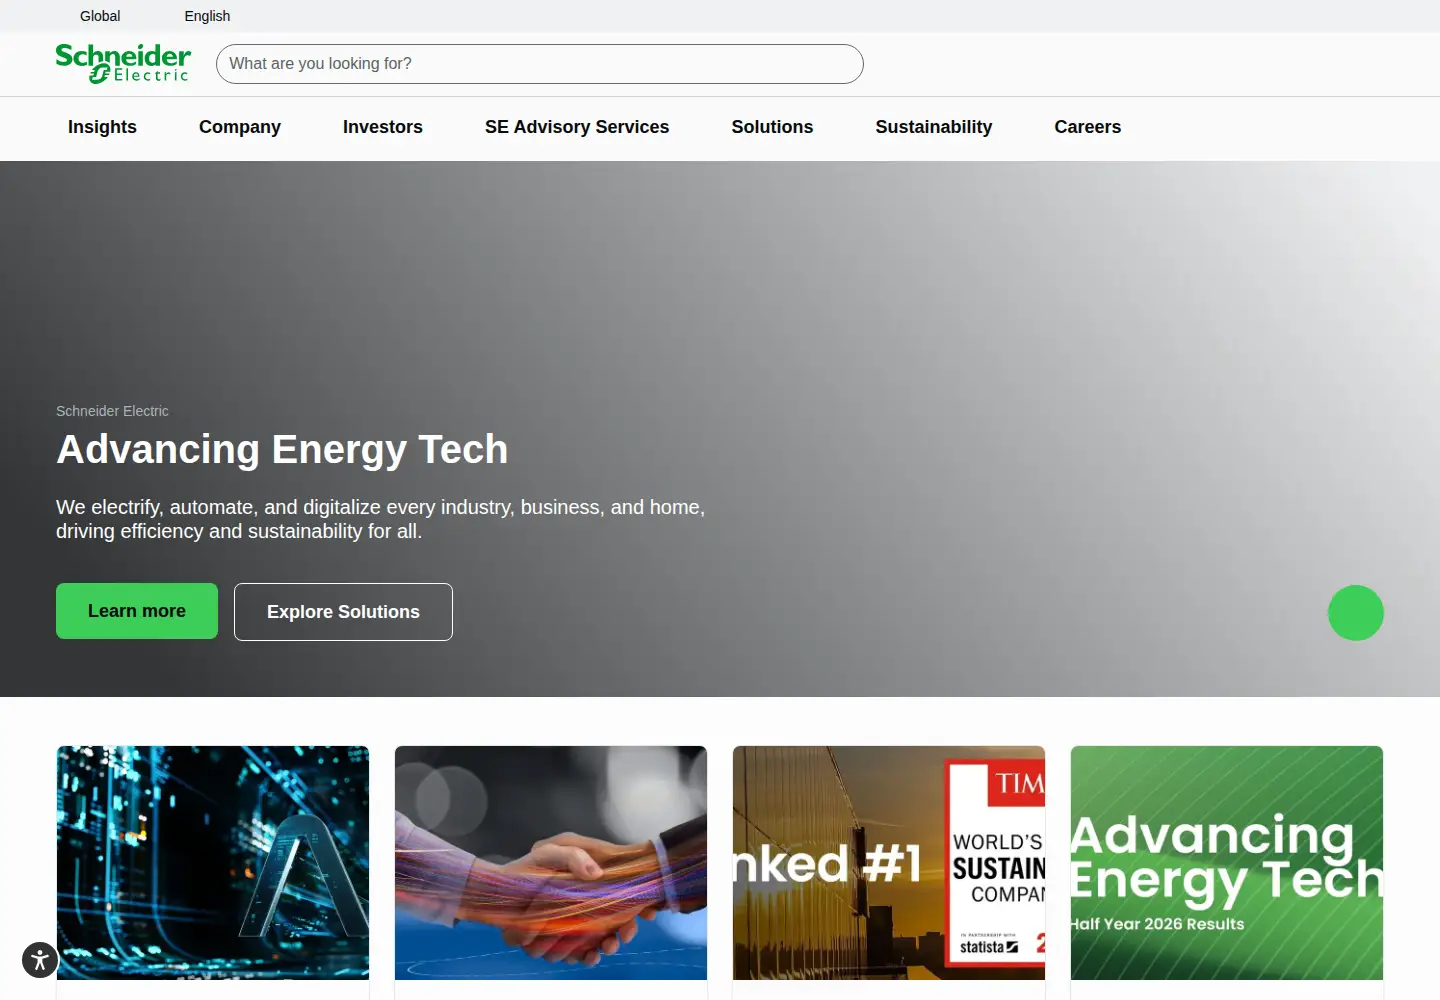Open the Global region selector
This screenshot has height=1000, width=1440.
click(100, 16)
